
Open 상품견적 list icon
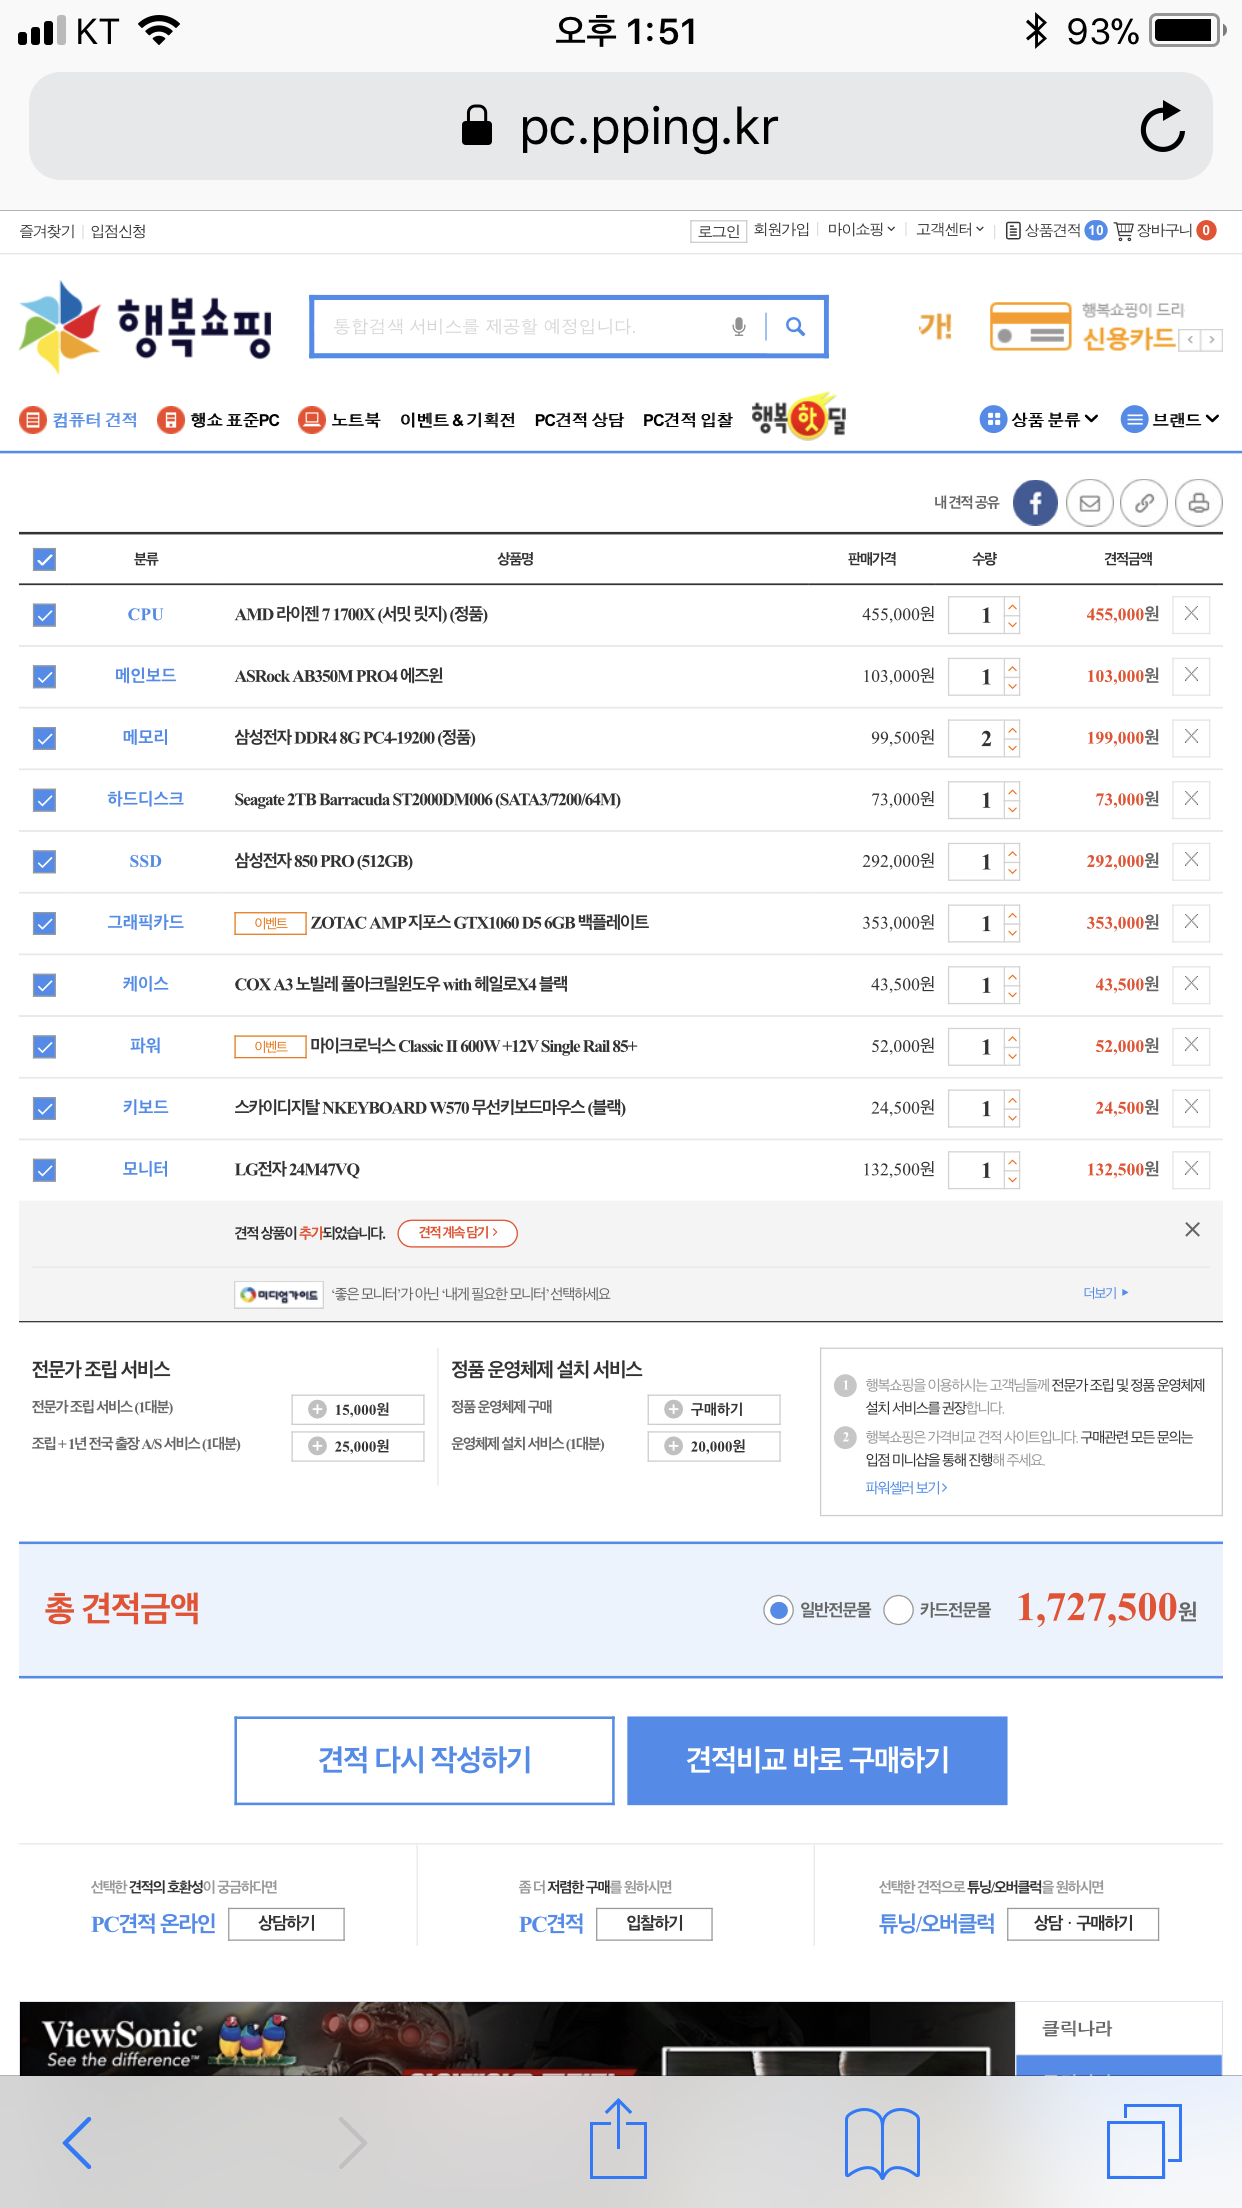(1054, 230)
